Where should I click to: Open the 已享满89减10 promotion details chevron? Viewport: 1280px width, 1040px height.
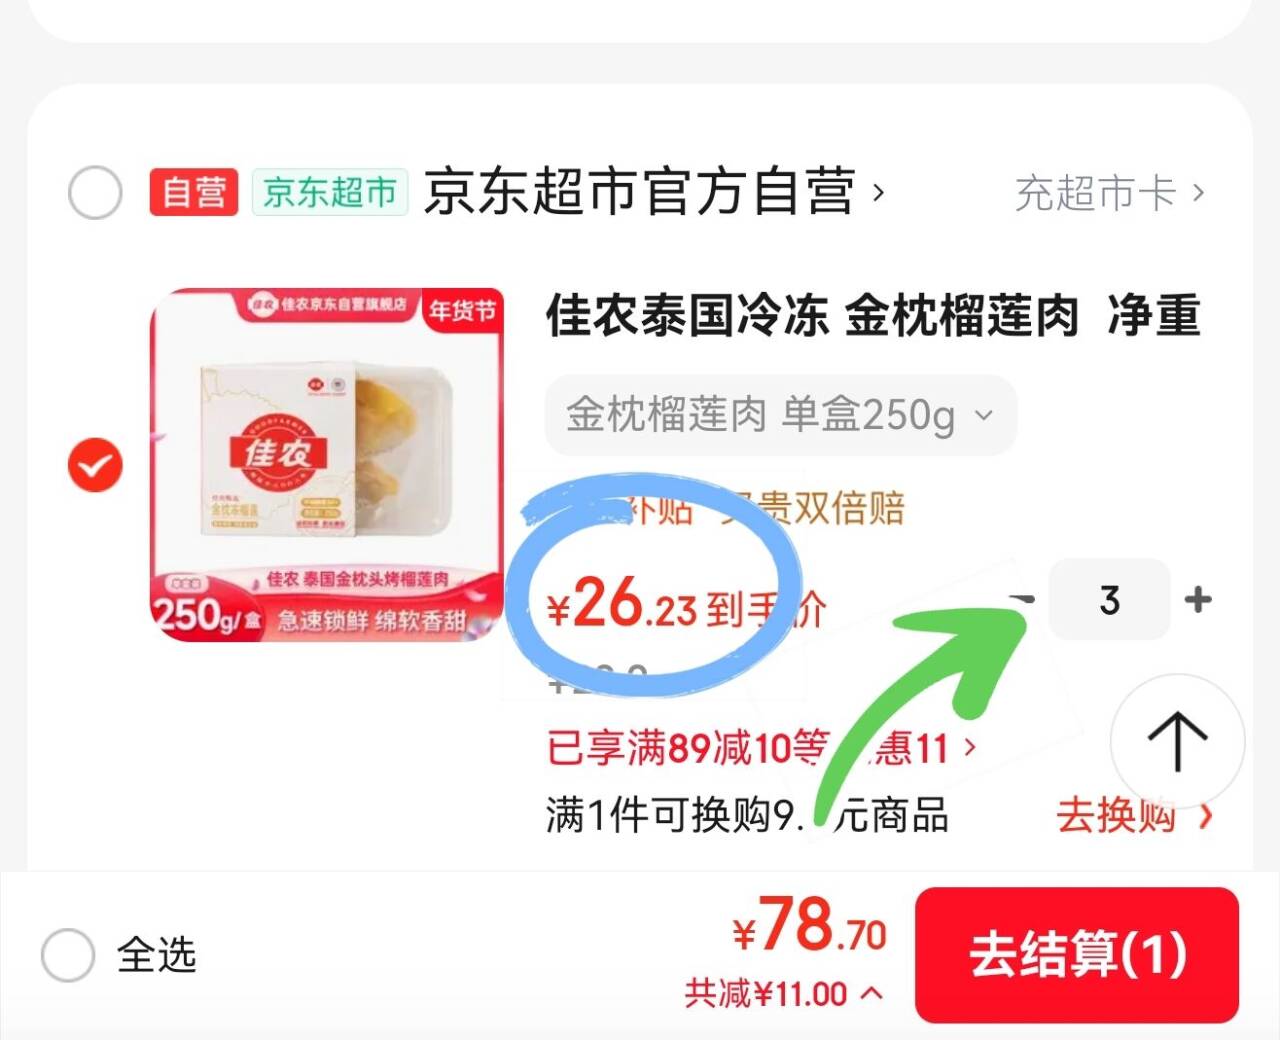pos(968,746)
